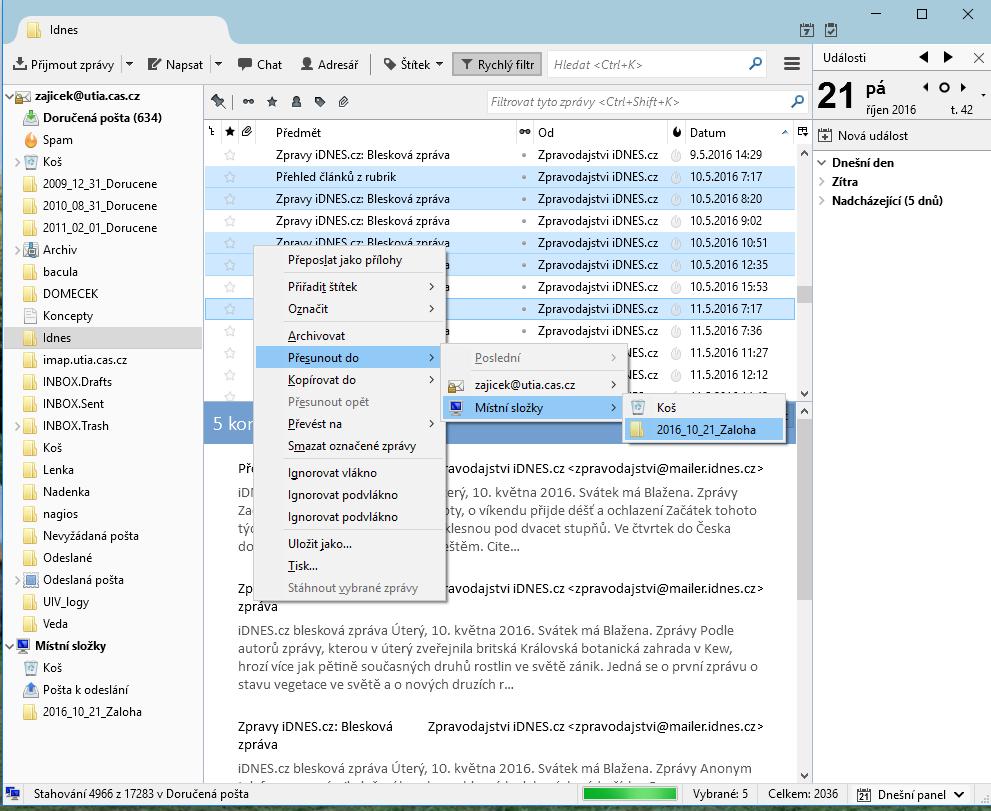Choose Archivovat in the context menu
This screenshot has height=811, width=991.
click(x=350, y=336)
